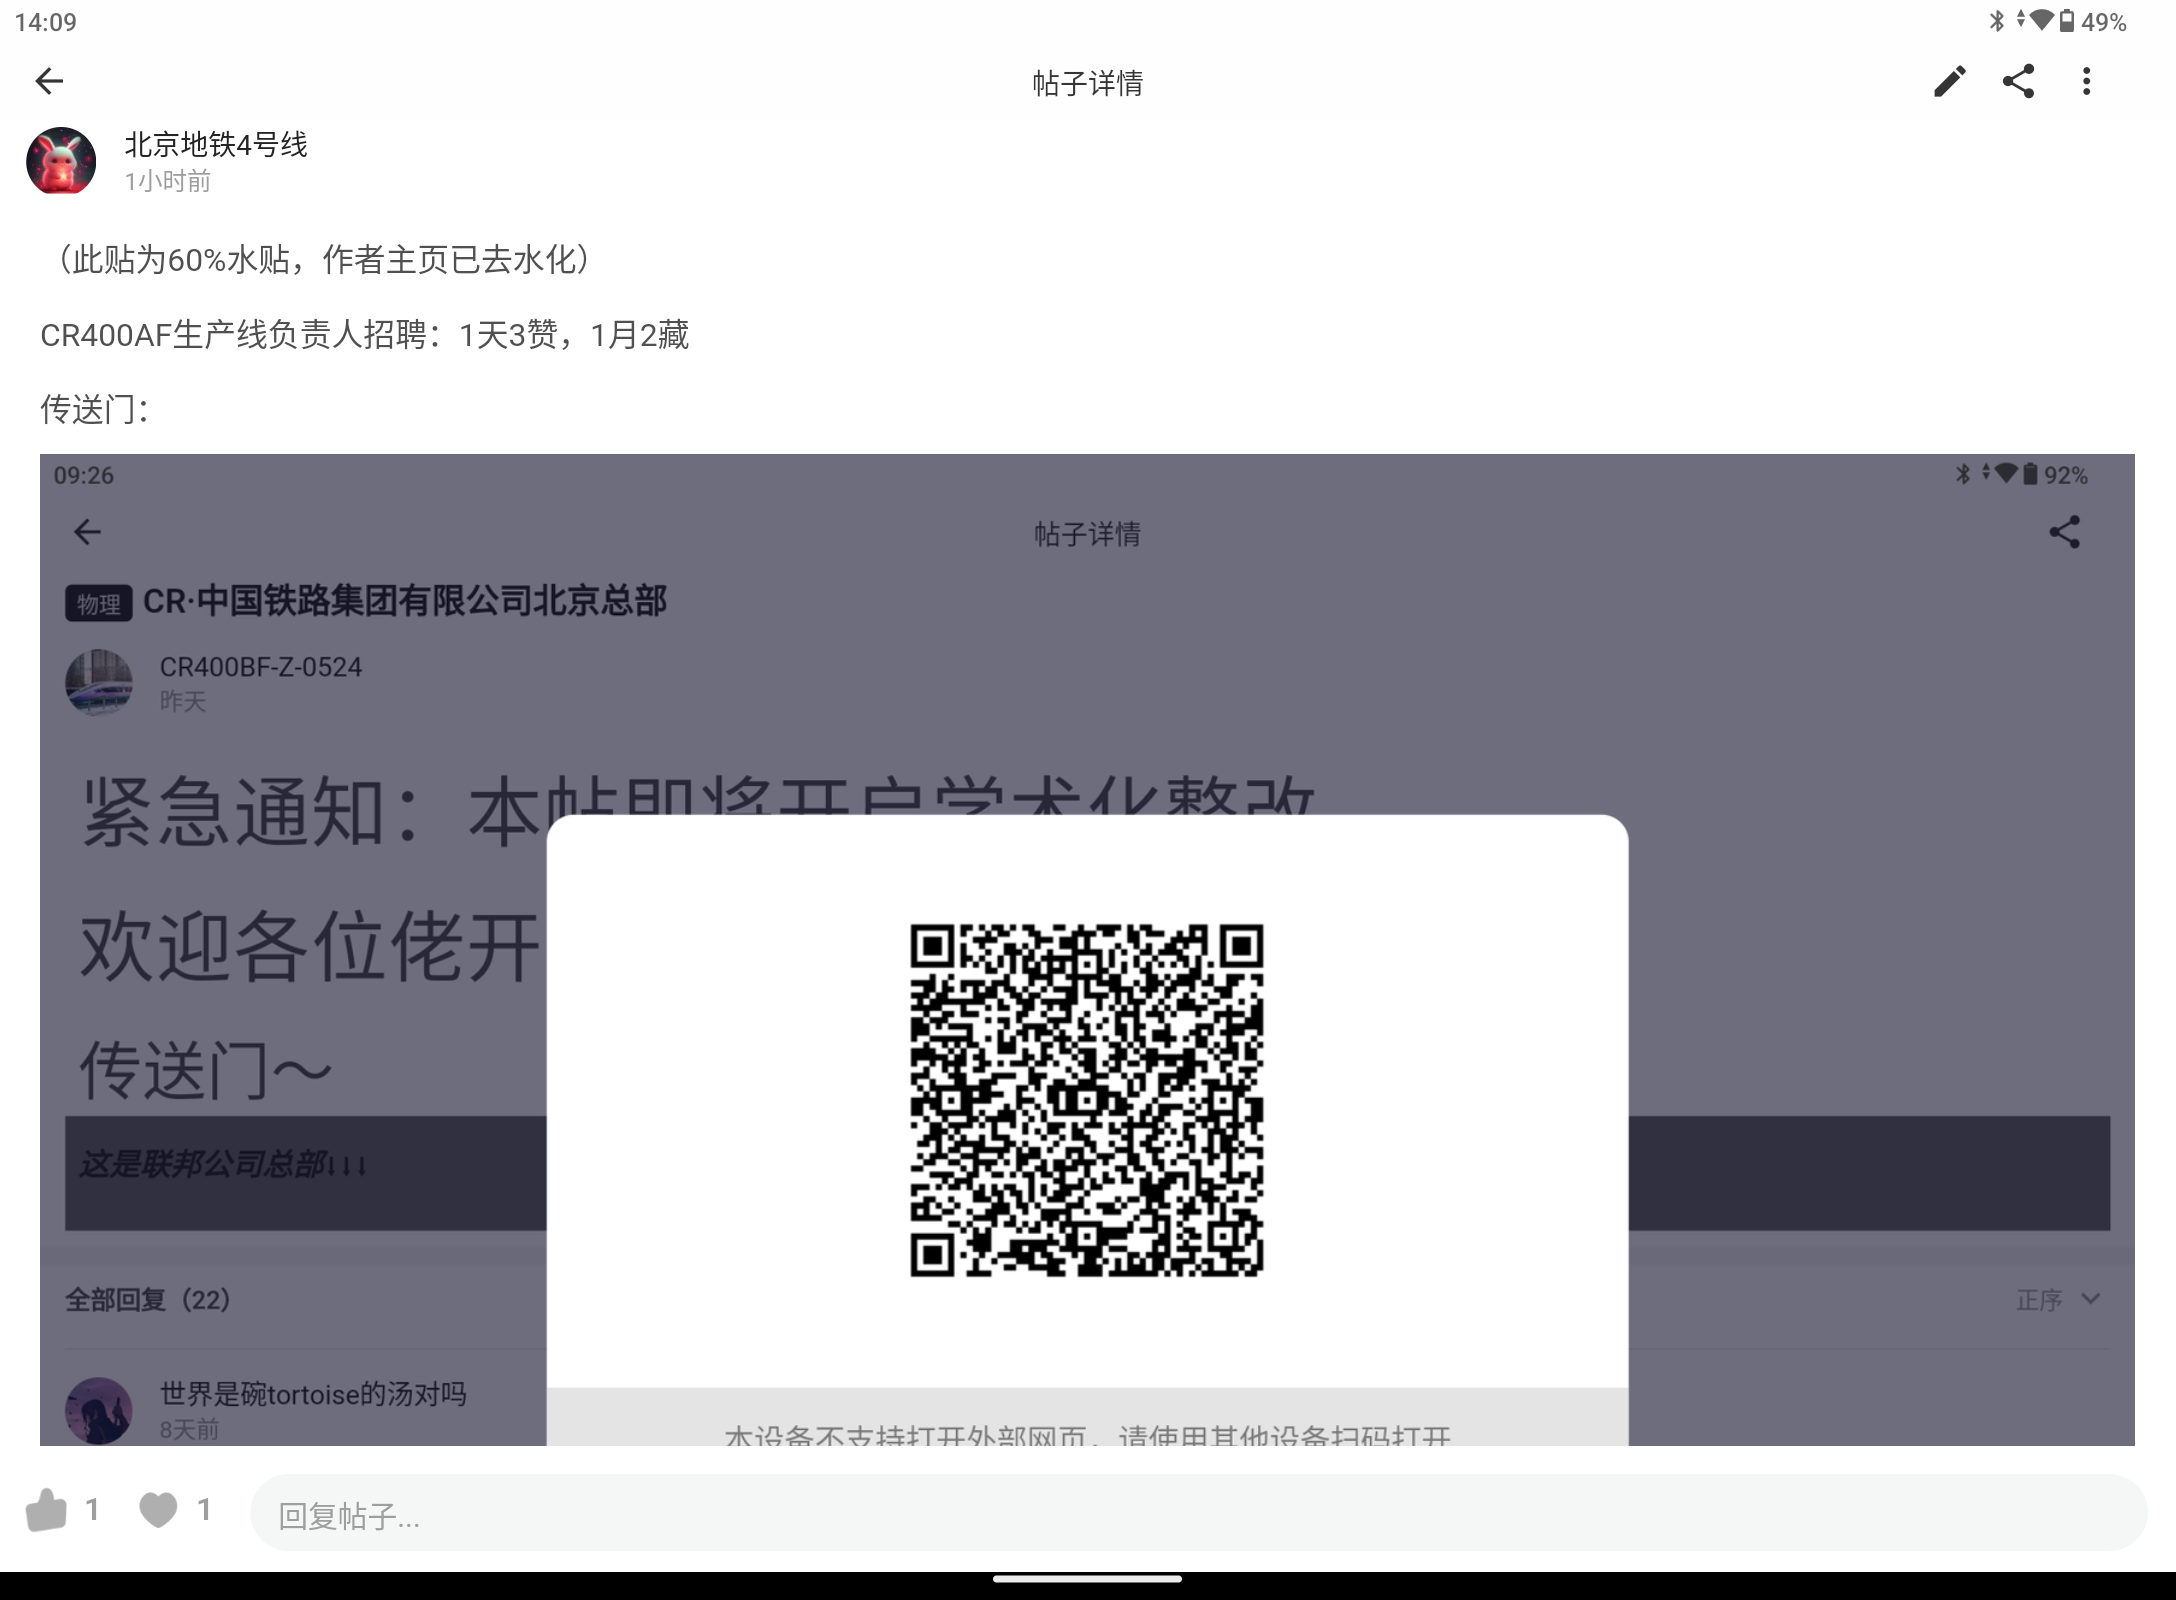
Task: Tap the navigation gesture bar at bottom
Action: point(1087,1580)
